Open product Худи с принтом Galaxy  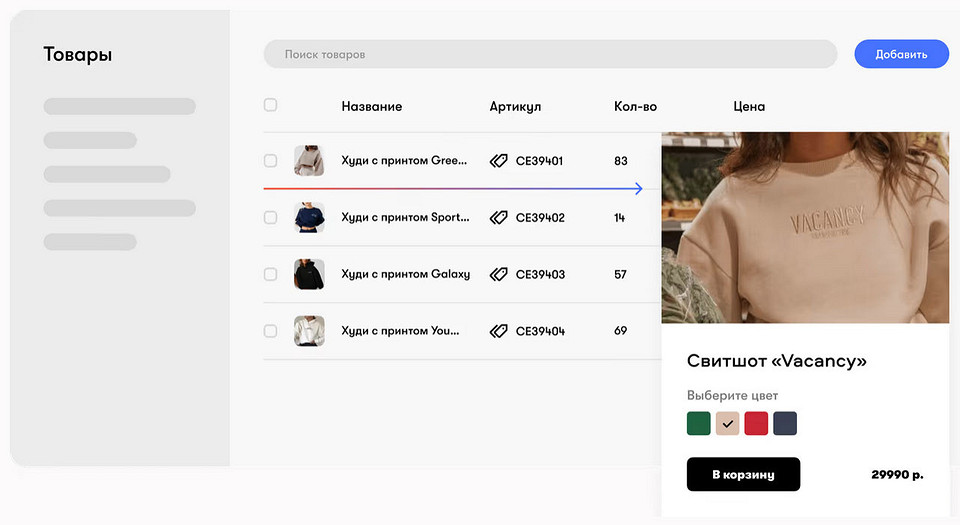(x=405, y=274)
